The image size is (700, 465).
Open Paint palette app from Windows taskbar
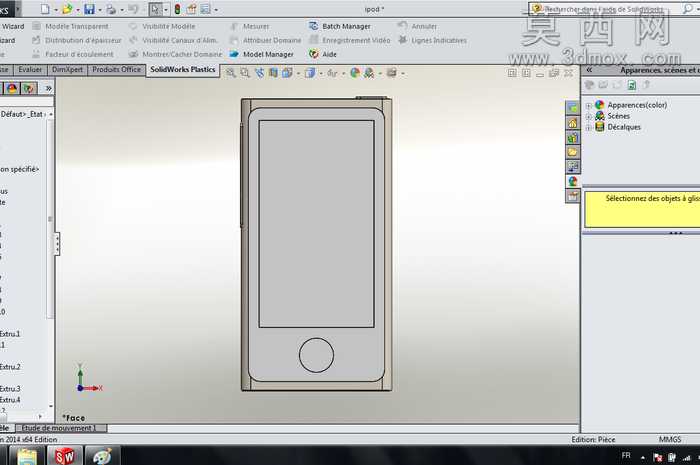click(x=102, y=456)
